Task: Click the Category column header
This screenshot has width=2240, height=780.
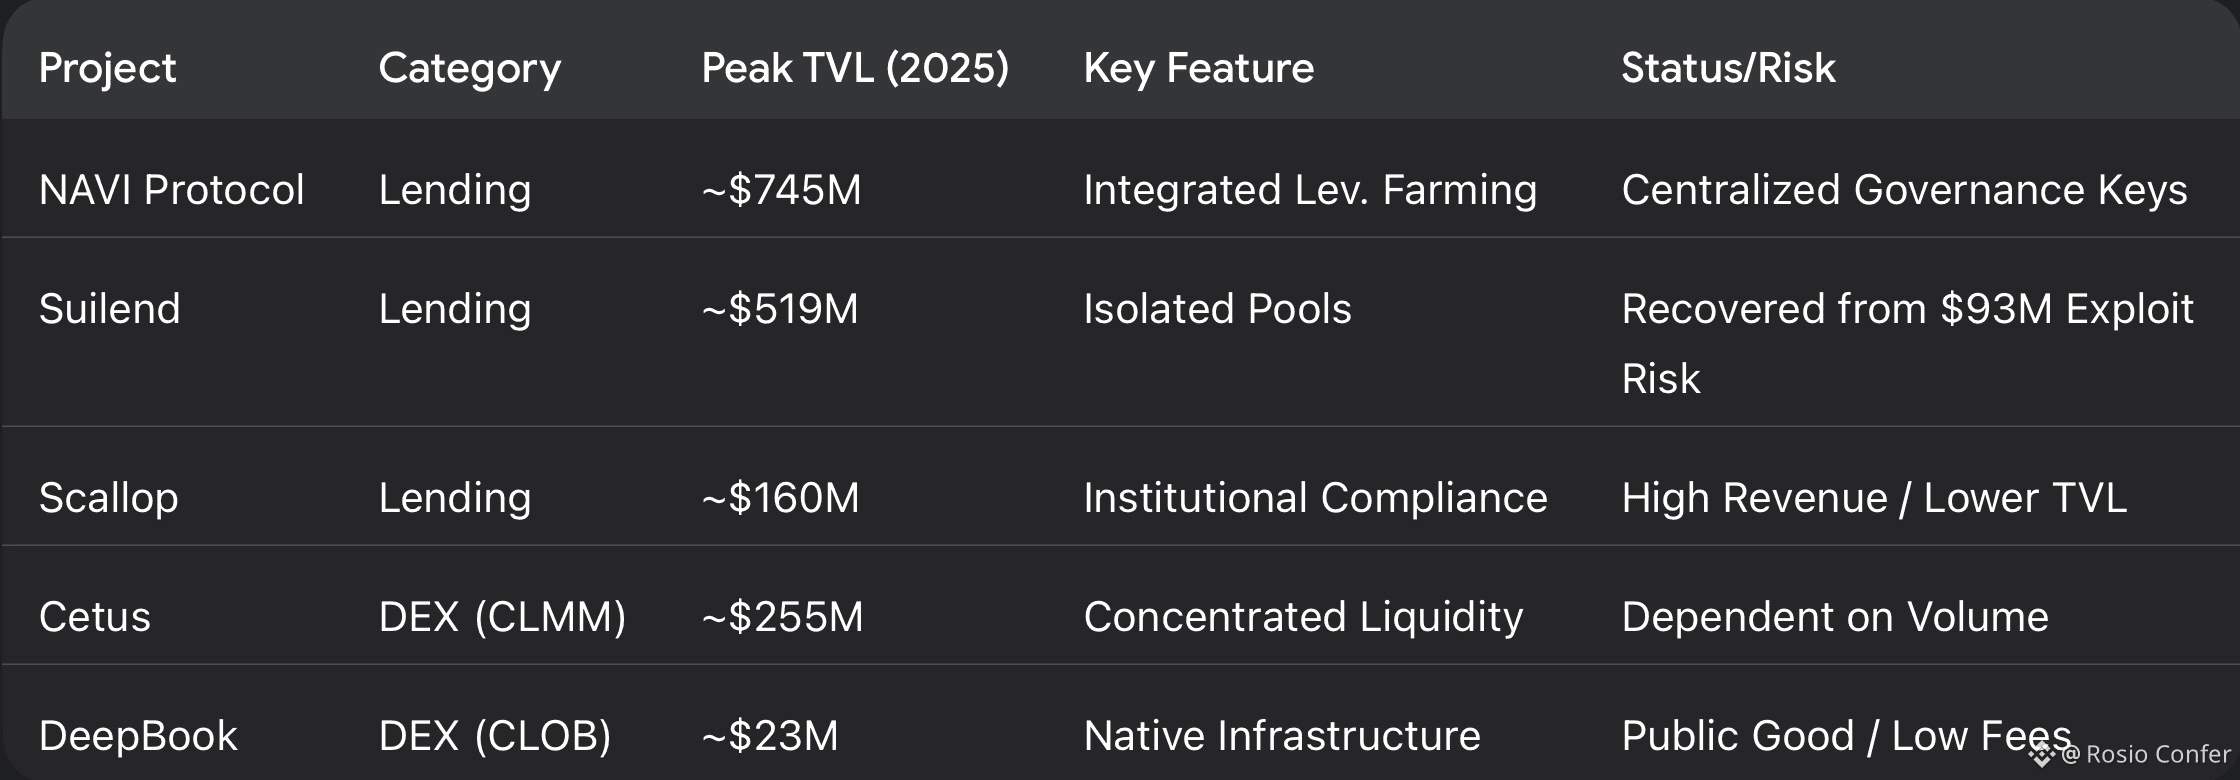Action: point(469,68)
